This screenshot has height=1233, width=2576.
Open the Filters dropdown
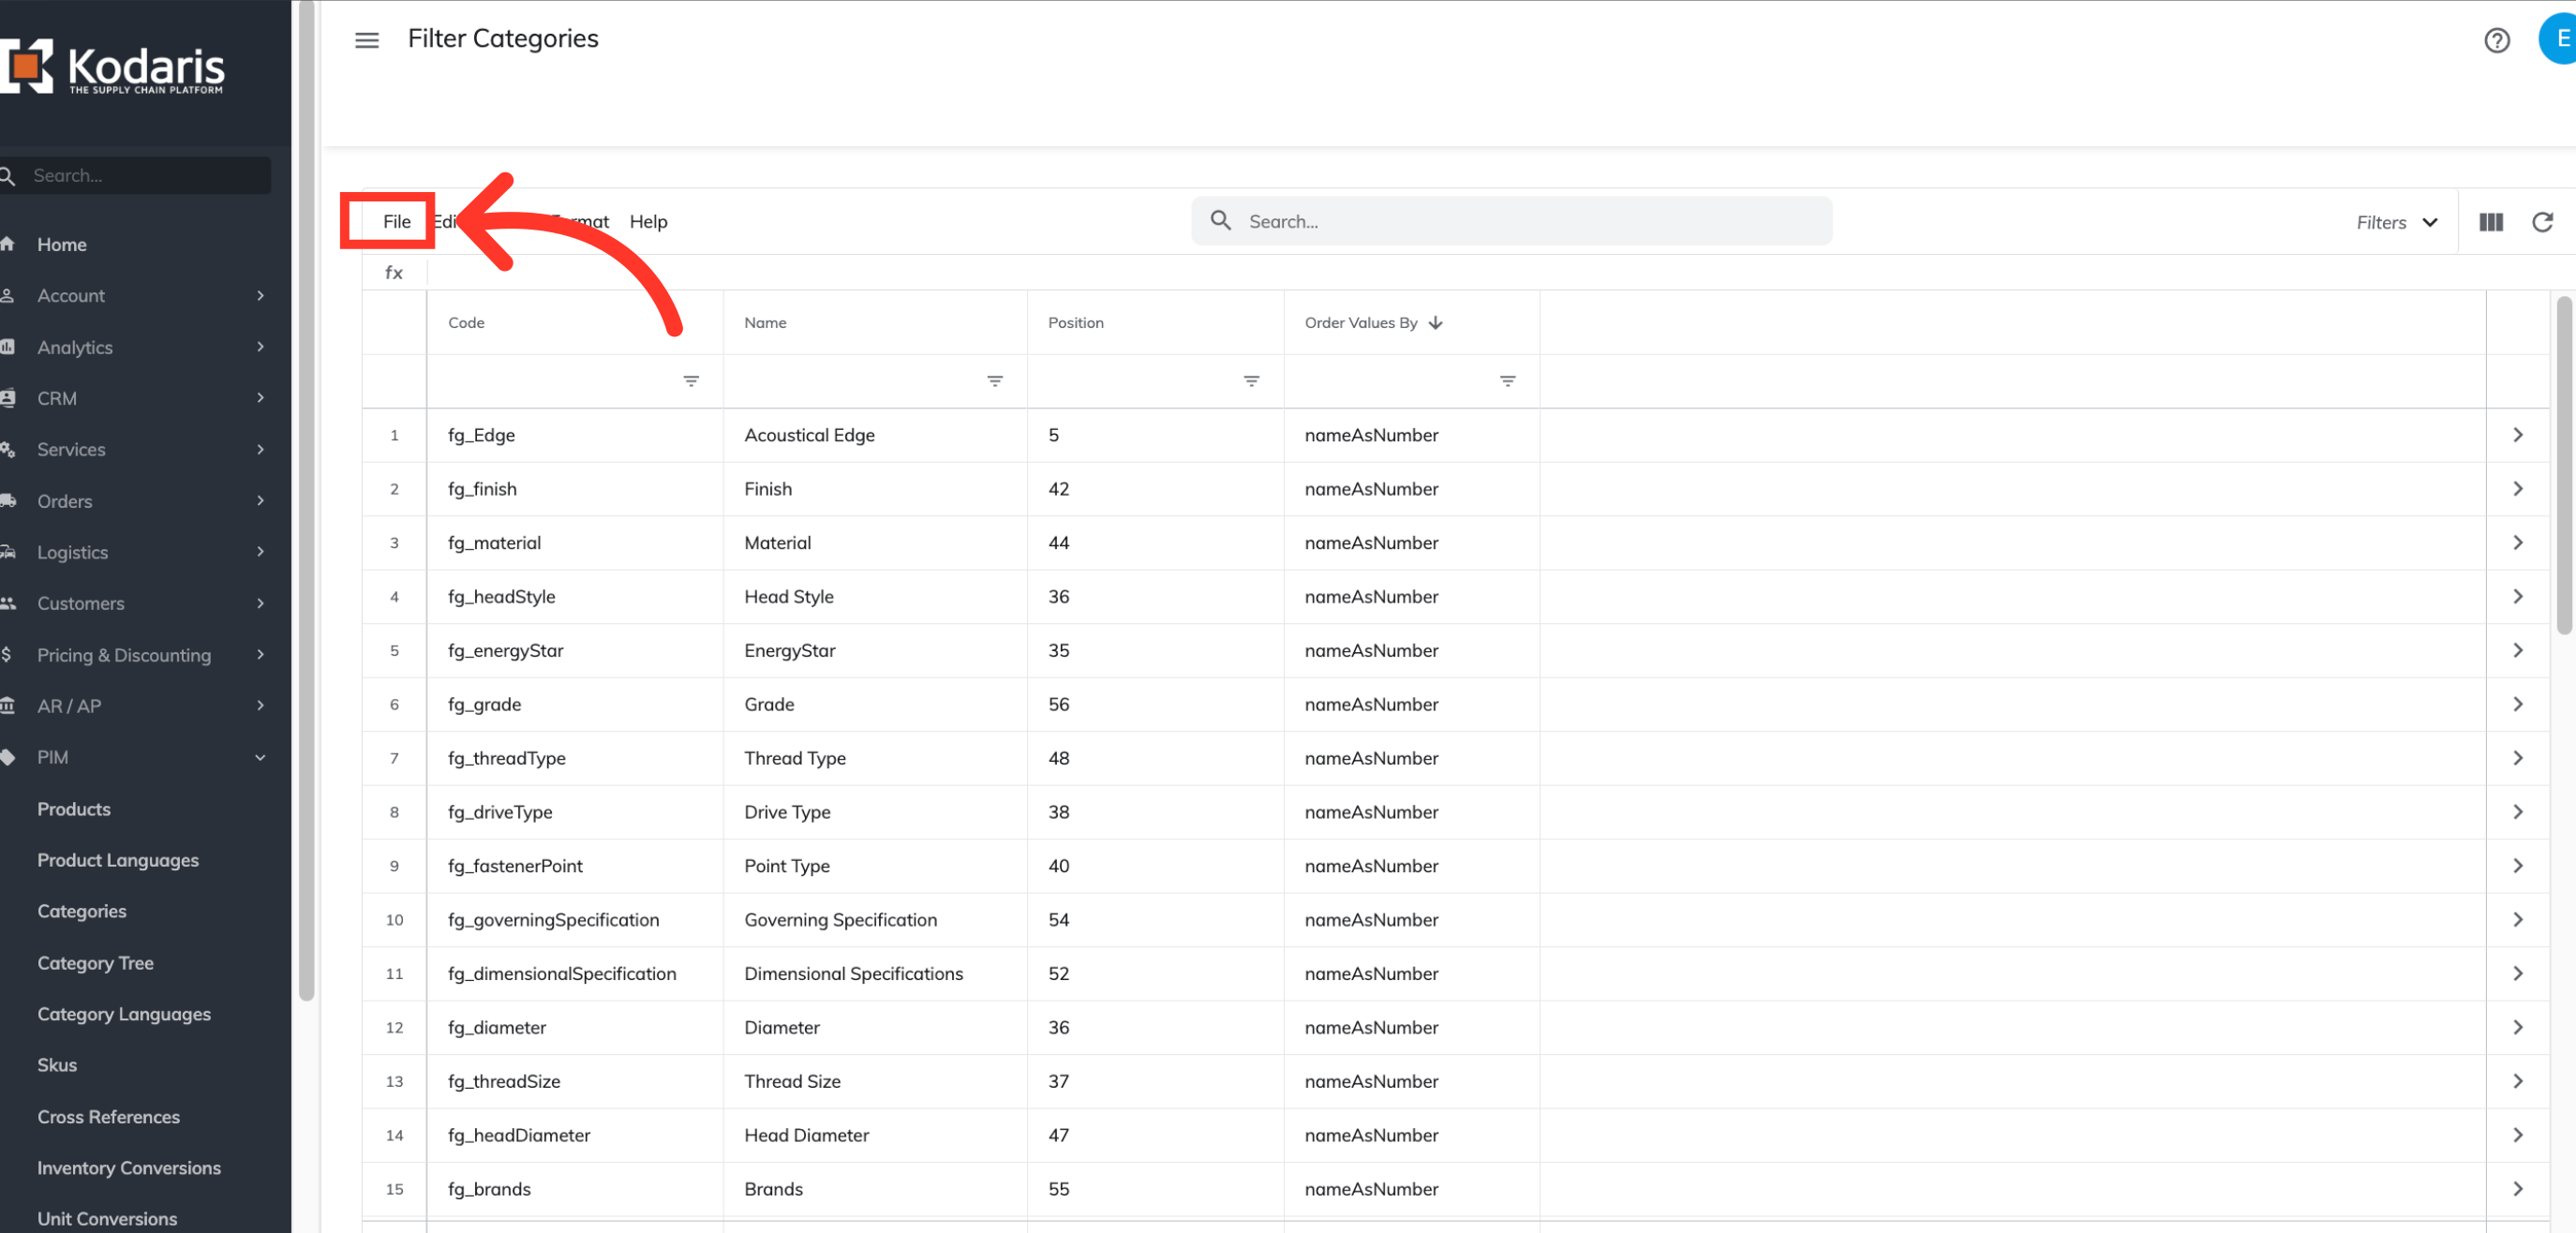pos(2396,222)
